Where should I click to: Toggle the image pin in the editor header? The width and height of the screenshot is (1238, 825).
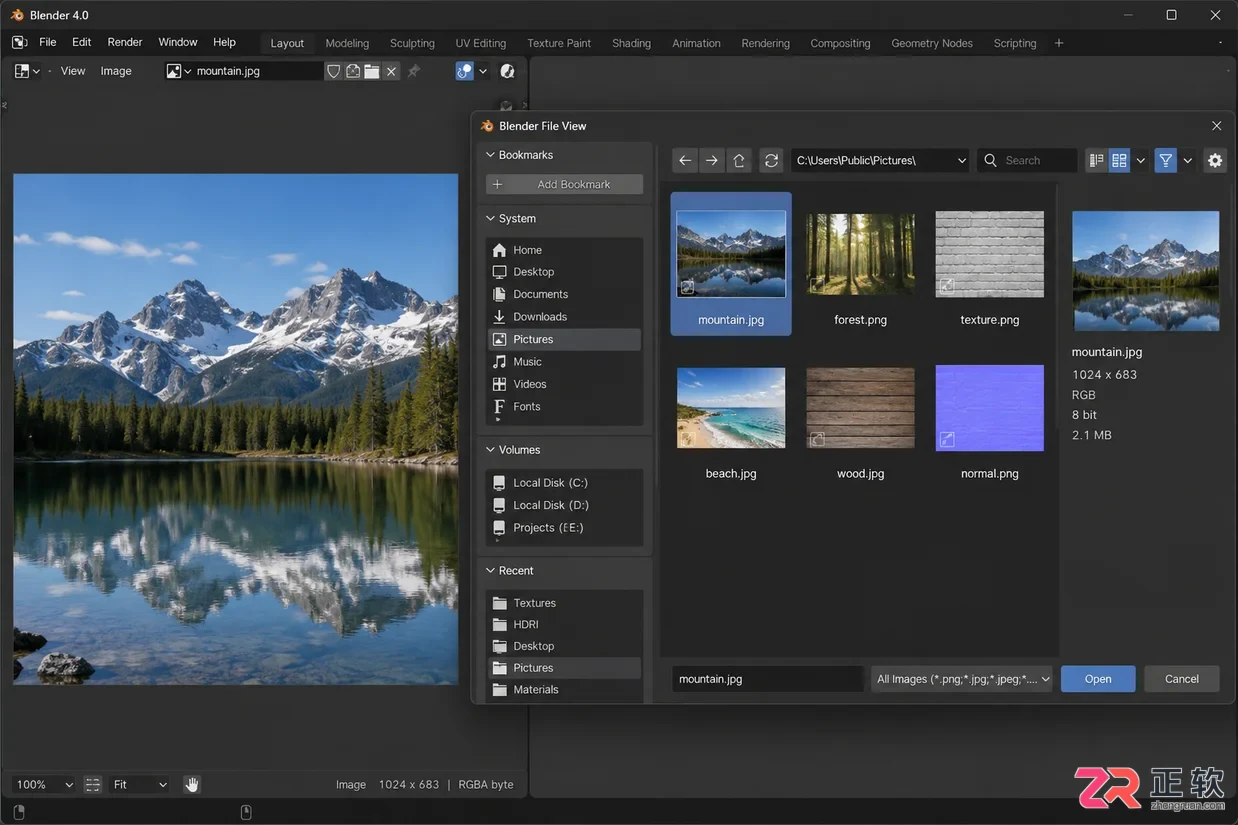[x=413, y=71]
